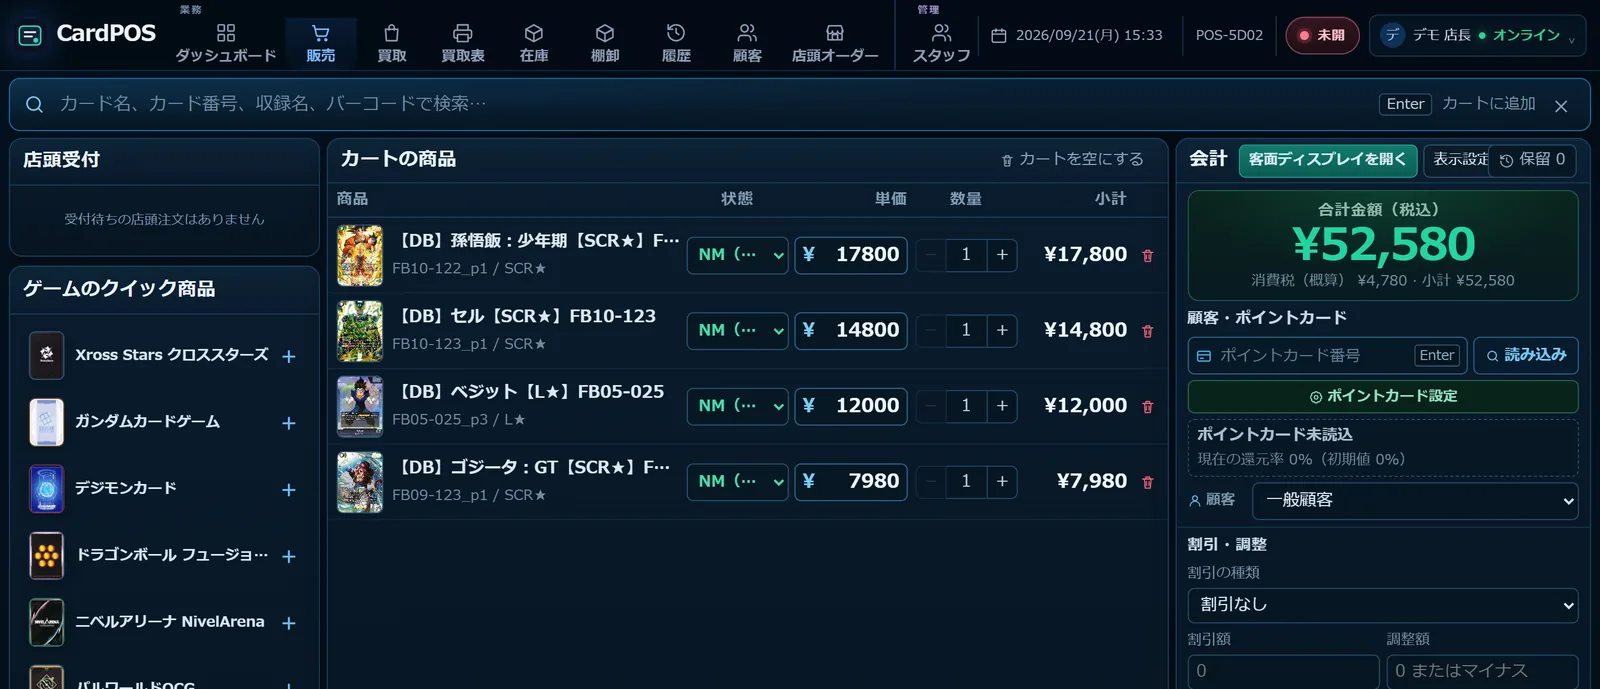Increase quantity of ベジット FB05-025
This screenshot has height=689, width=1600.
pos(1002,406)
